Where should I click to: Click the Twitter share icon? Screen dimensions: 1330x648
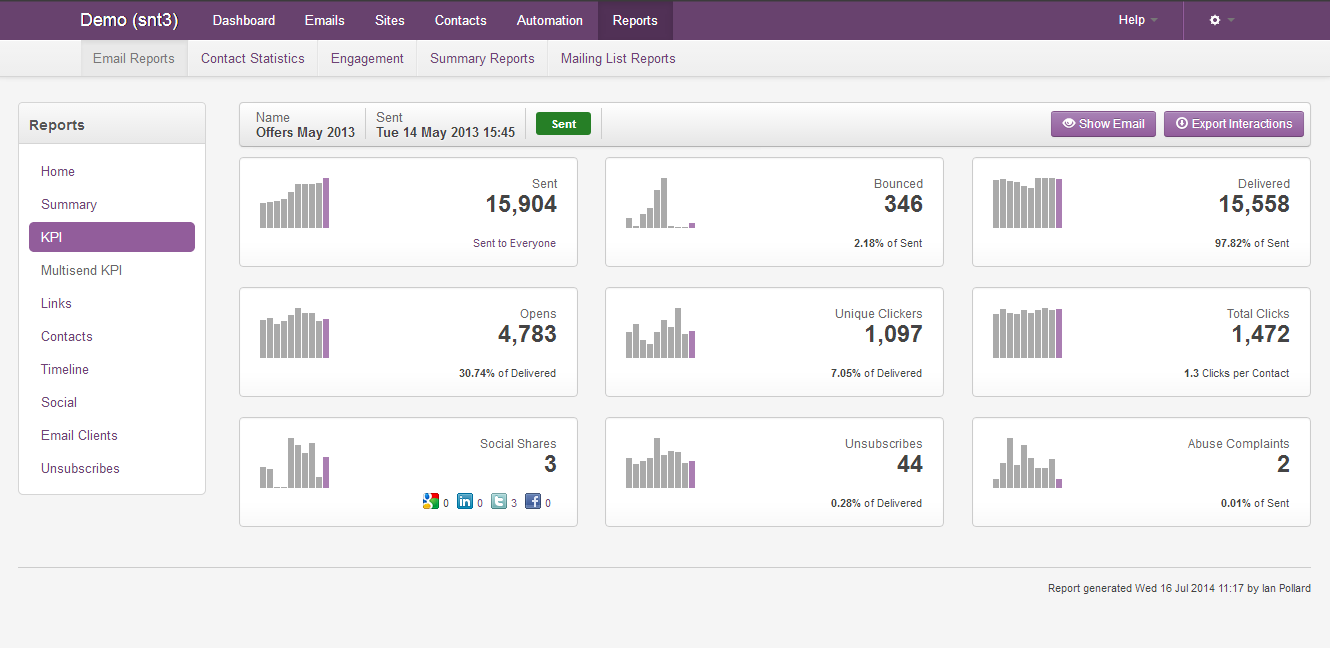tap(499, 502)
